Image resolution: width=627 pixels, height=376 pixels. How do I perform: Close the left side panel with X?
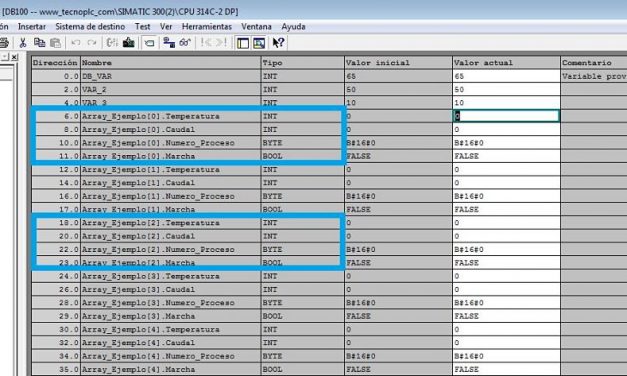click(14, 57)
